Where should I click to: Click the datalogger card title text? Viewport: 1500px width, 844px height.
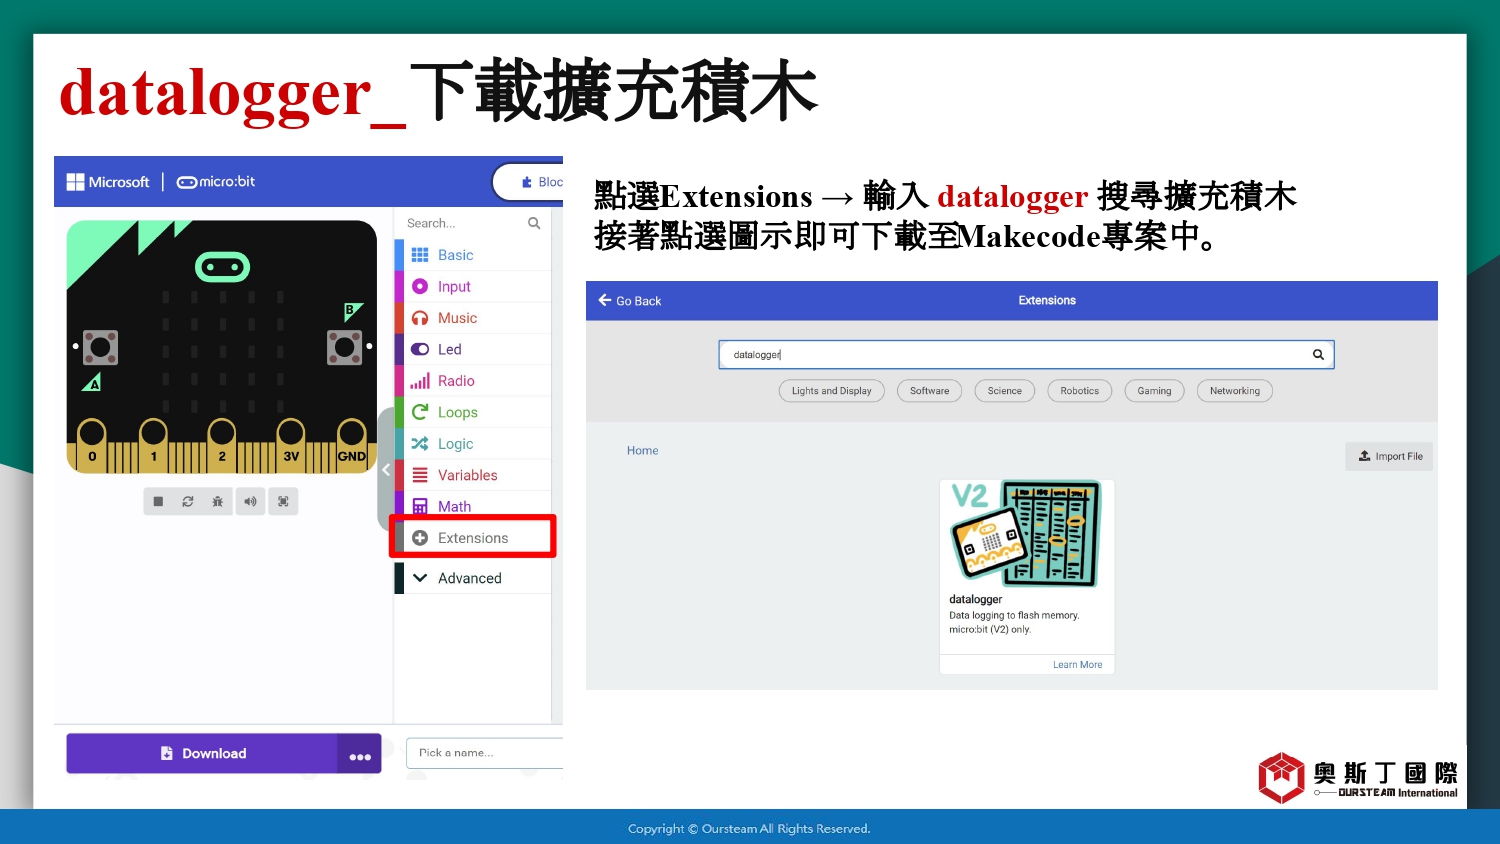[x=975, y=600]
